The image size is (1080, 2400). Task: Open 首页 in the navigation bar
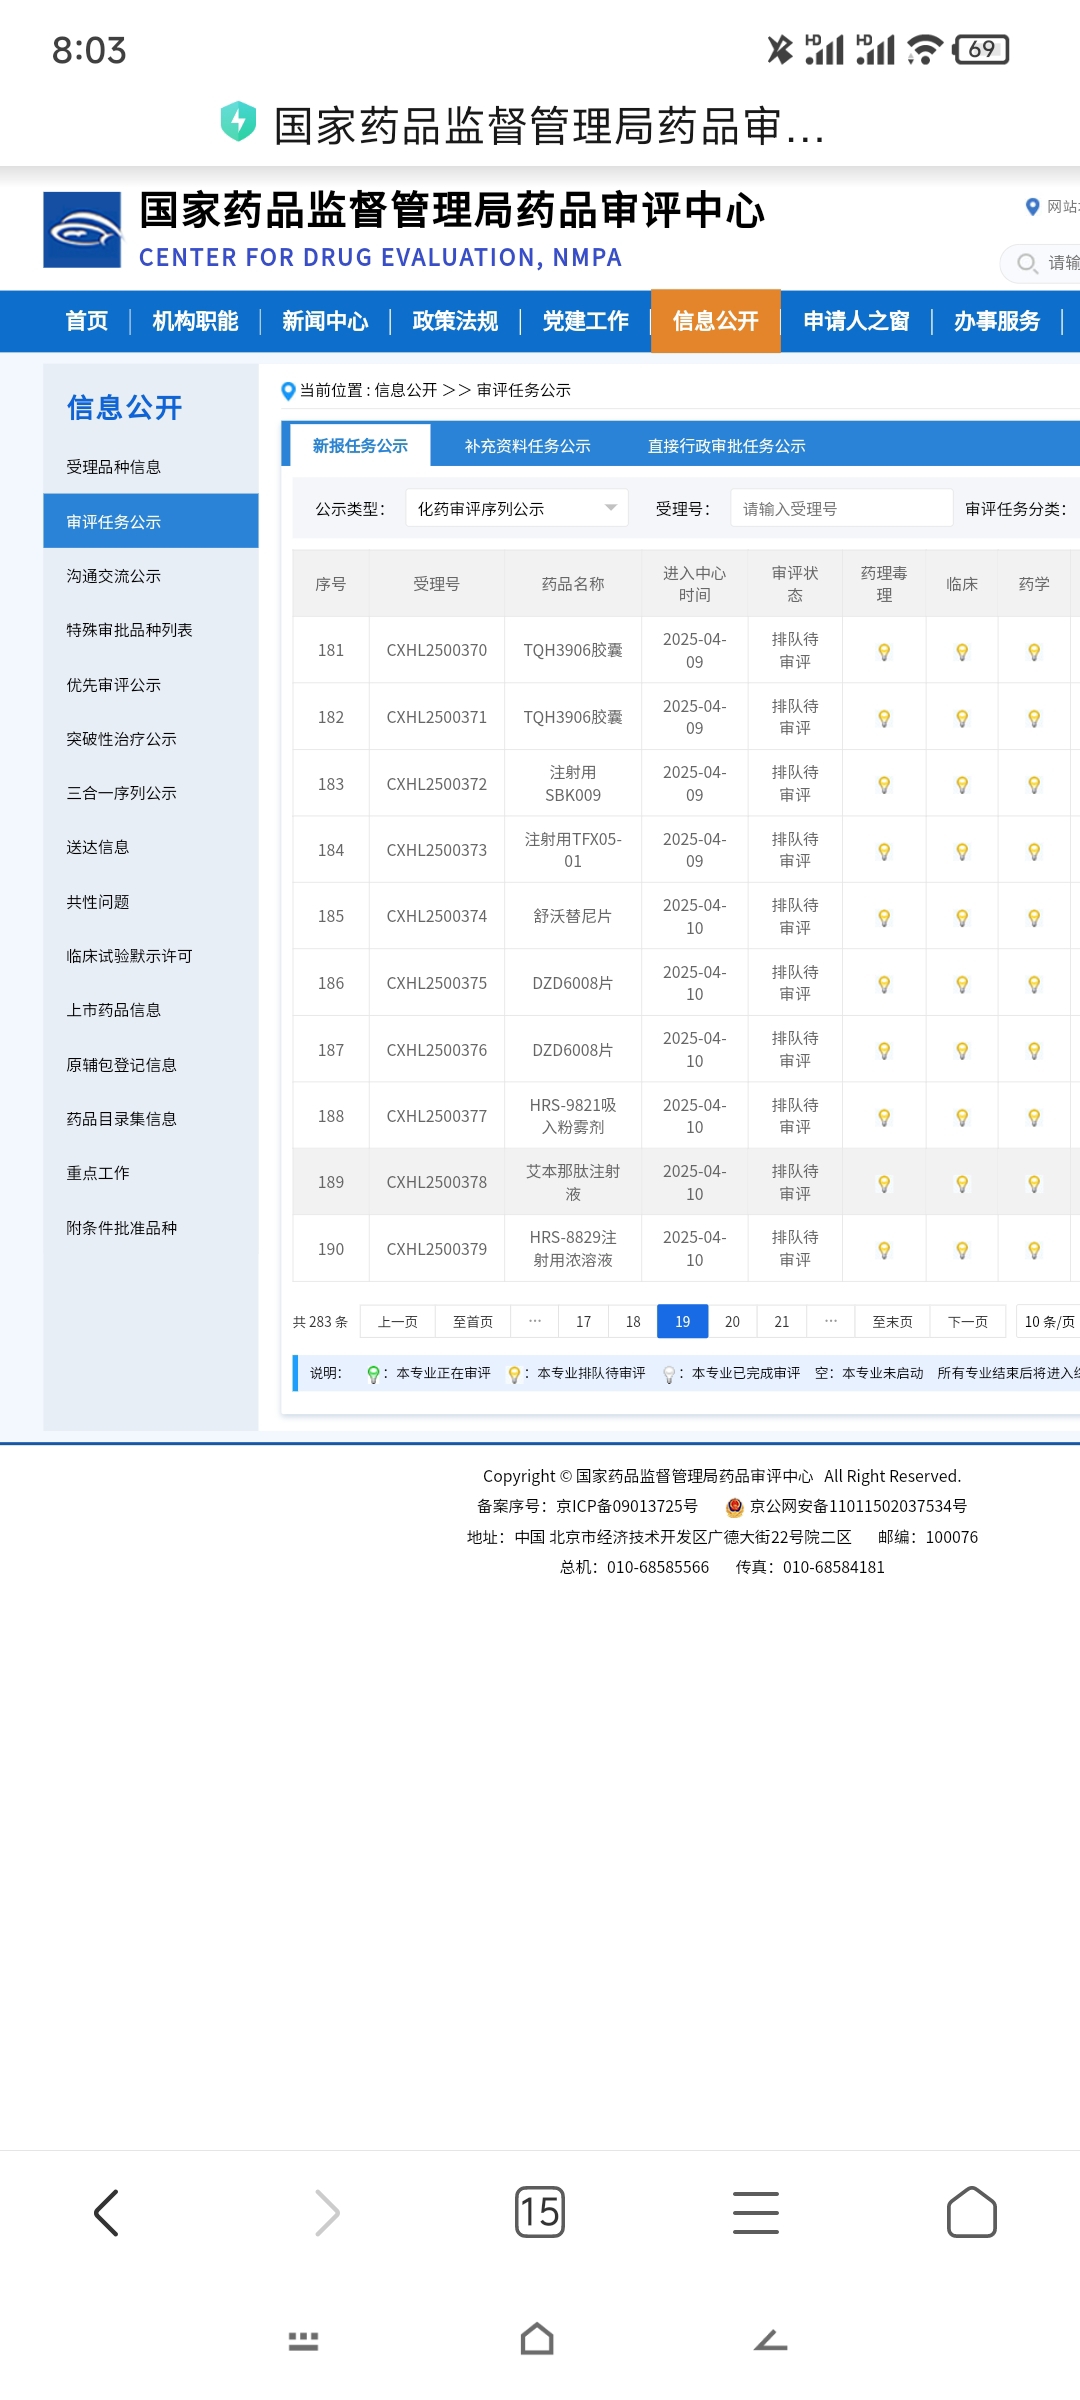86,321
